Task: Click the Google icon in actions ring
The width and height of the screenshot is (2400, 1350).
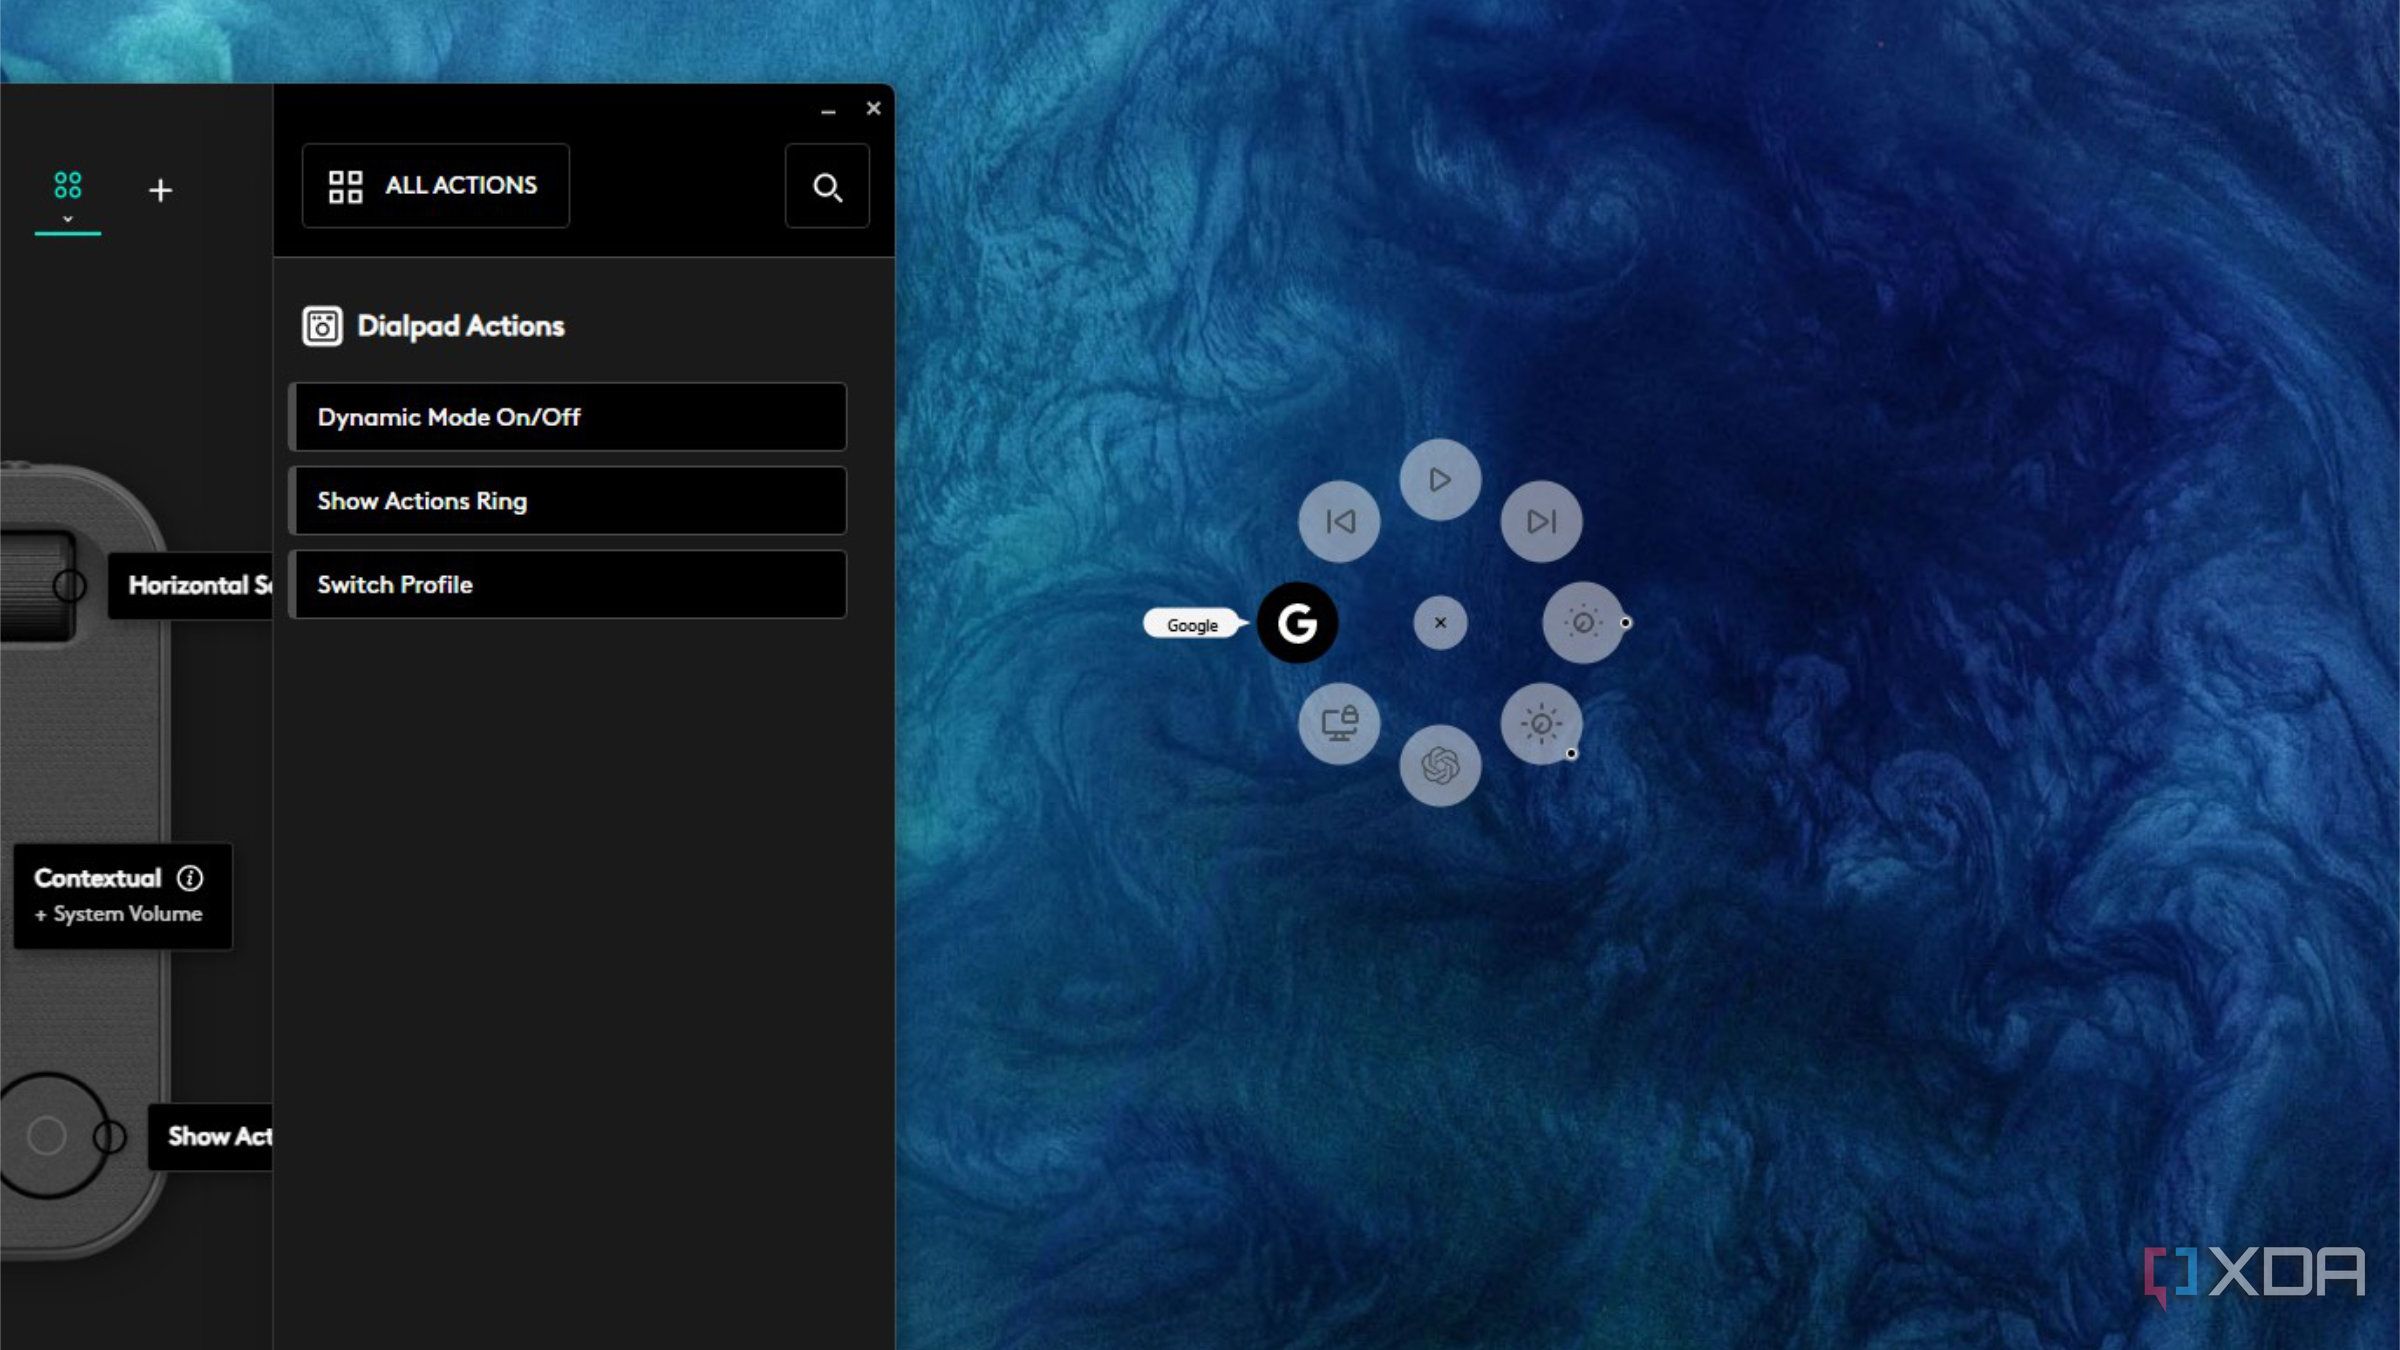Action: (1297, 623)
